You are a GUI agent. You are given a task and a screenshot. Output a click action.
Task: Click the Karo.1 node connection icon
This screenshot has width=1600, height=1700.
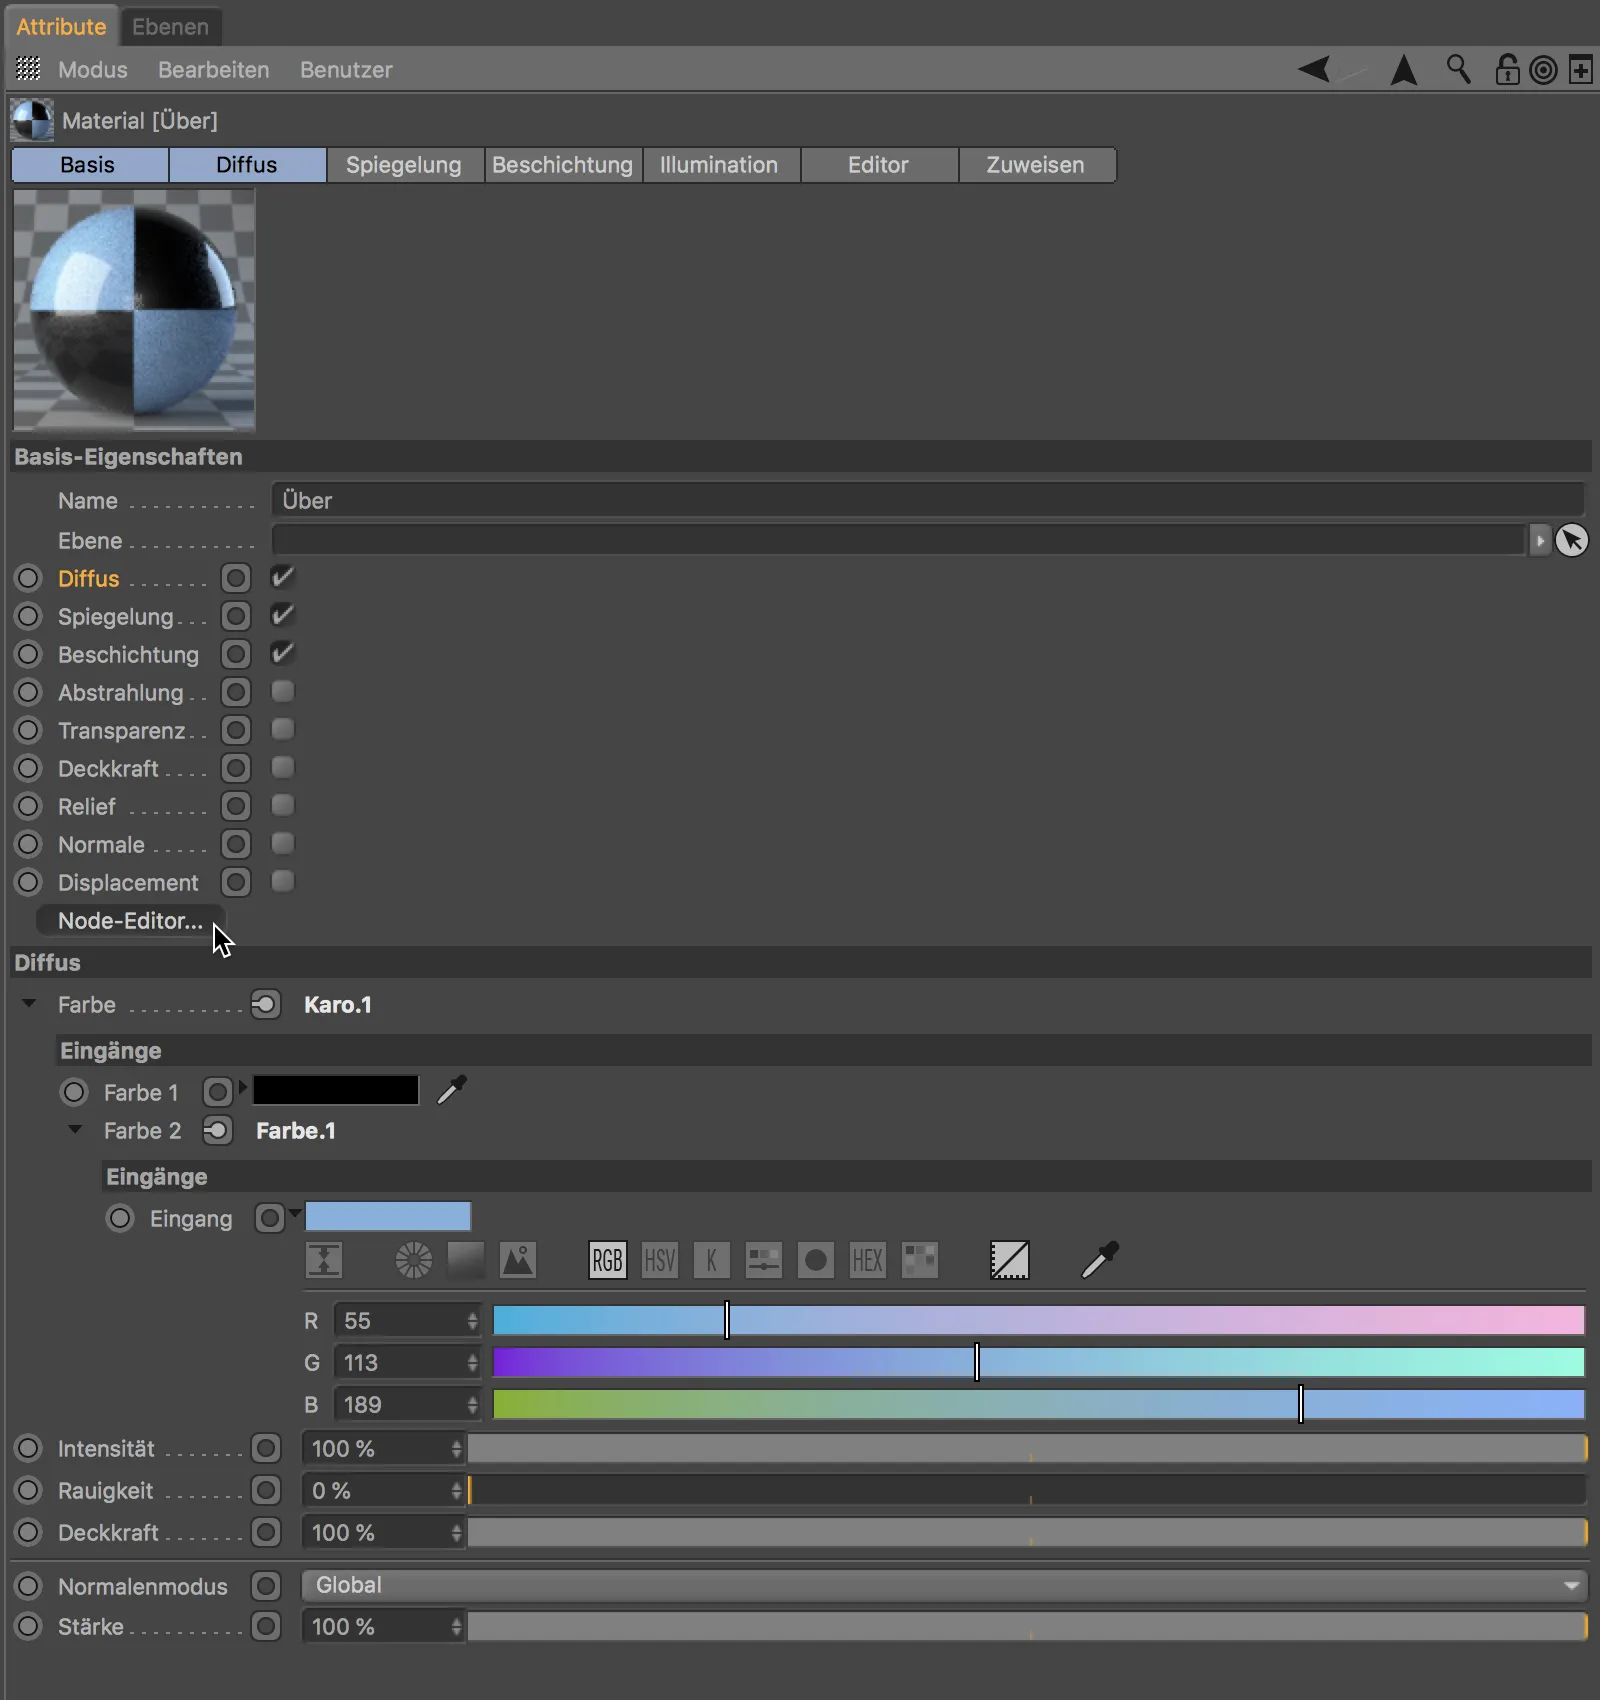tap(266, 1004)
